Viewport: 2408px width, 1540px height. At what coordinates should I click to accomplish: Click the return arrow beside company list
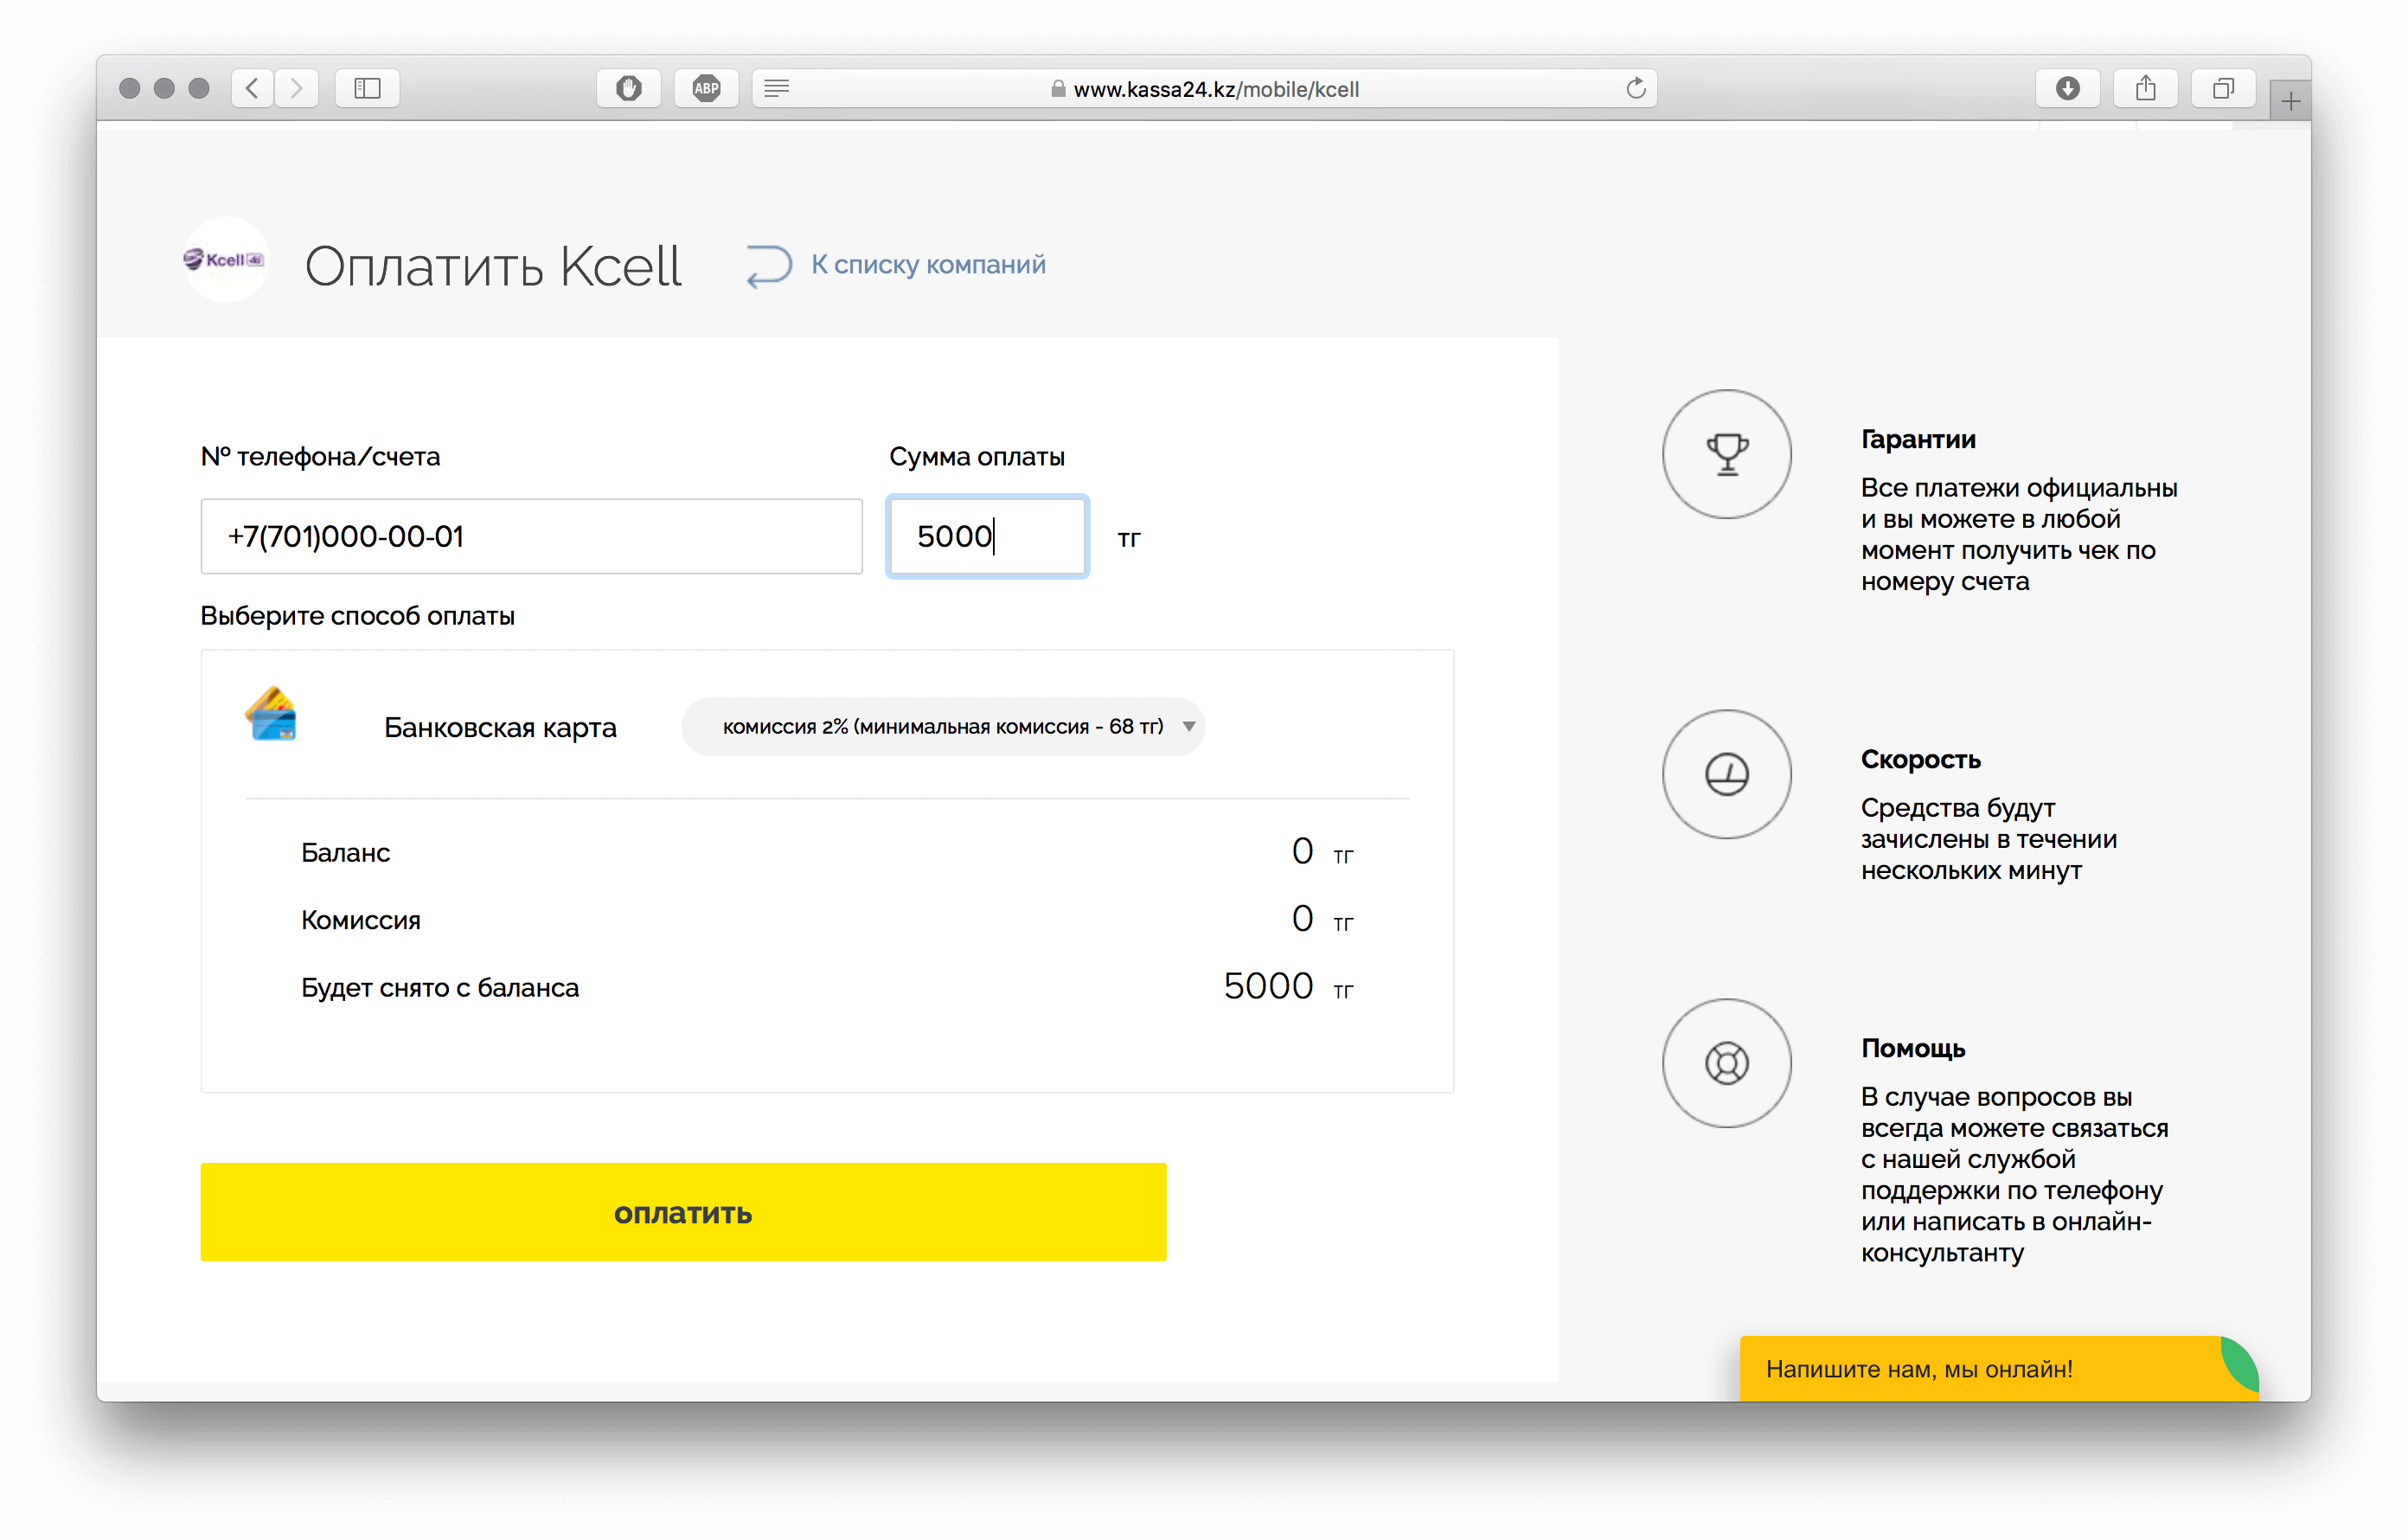tap(768, 266)
